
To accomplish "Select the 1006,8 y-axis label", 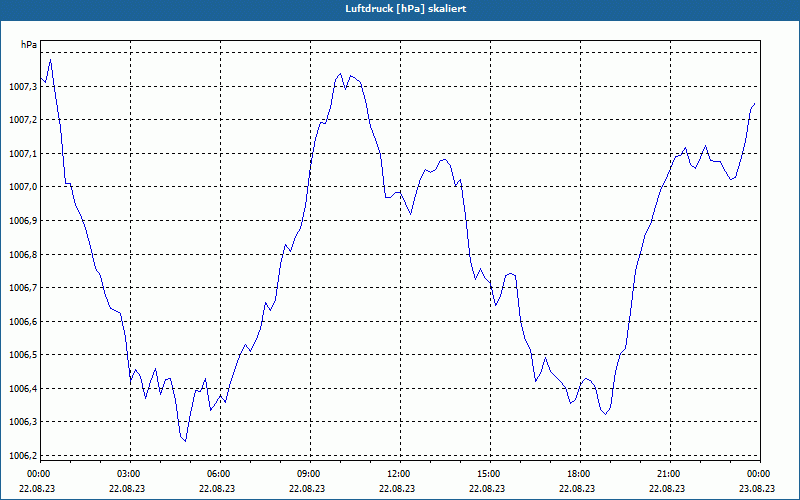I will (x=23, y=255).
